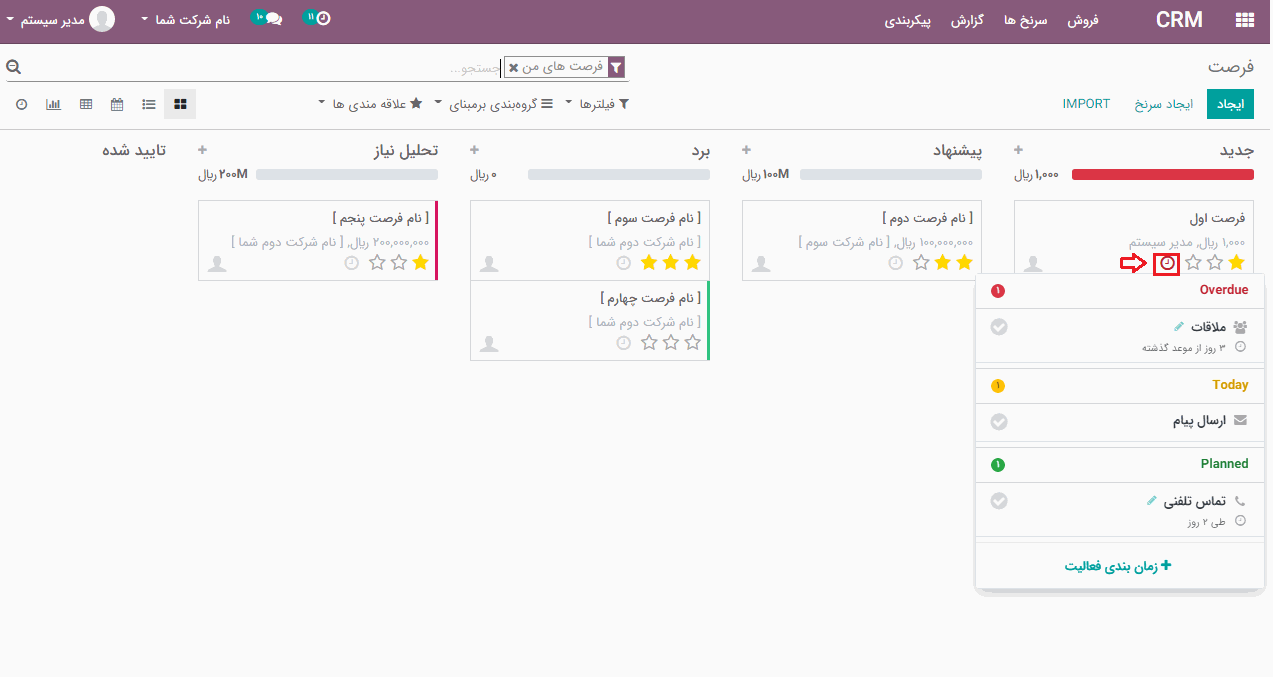Click the search magnifier icon

tap(13, 67)
